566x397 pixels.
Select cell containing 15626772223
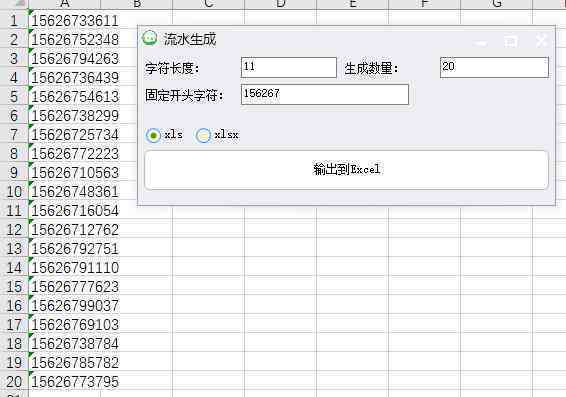[x=65, y=153]
